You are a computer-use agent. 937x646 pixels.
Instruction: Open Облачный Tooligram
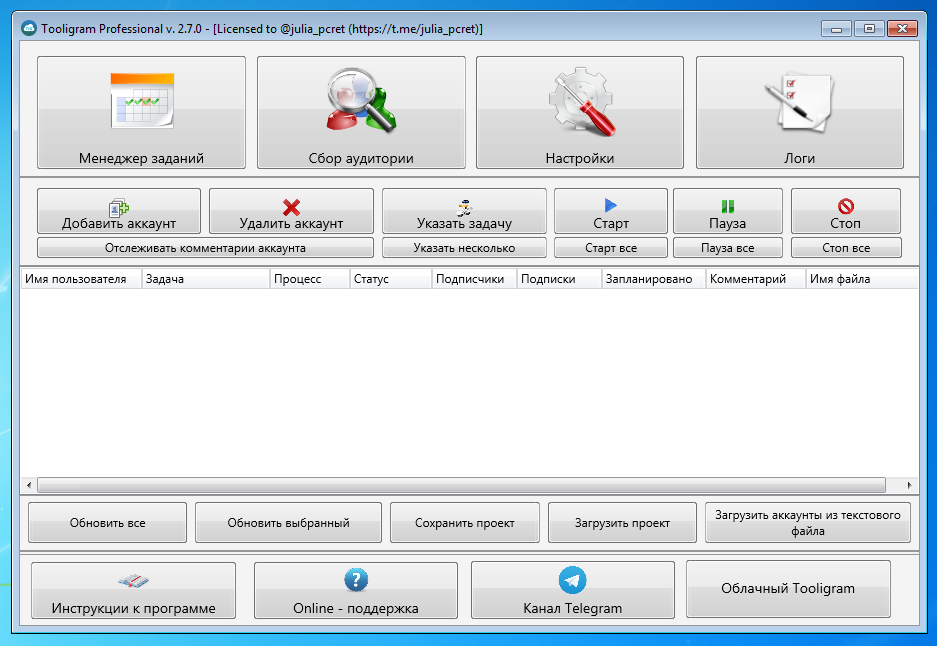[788, 589]
